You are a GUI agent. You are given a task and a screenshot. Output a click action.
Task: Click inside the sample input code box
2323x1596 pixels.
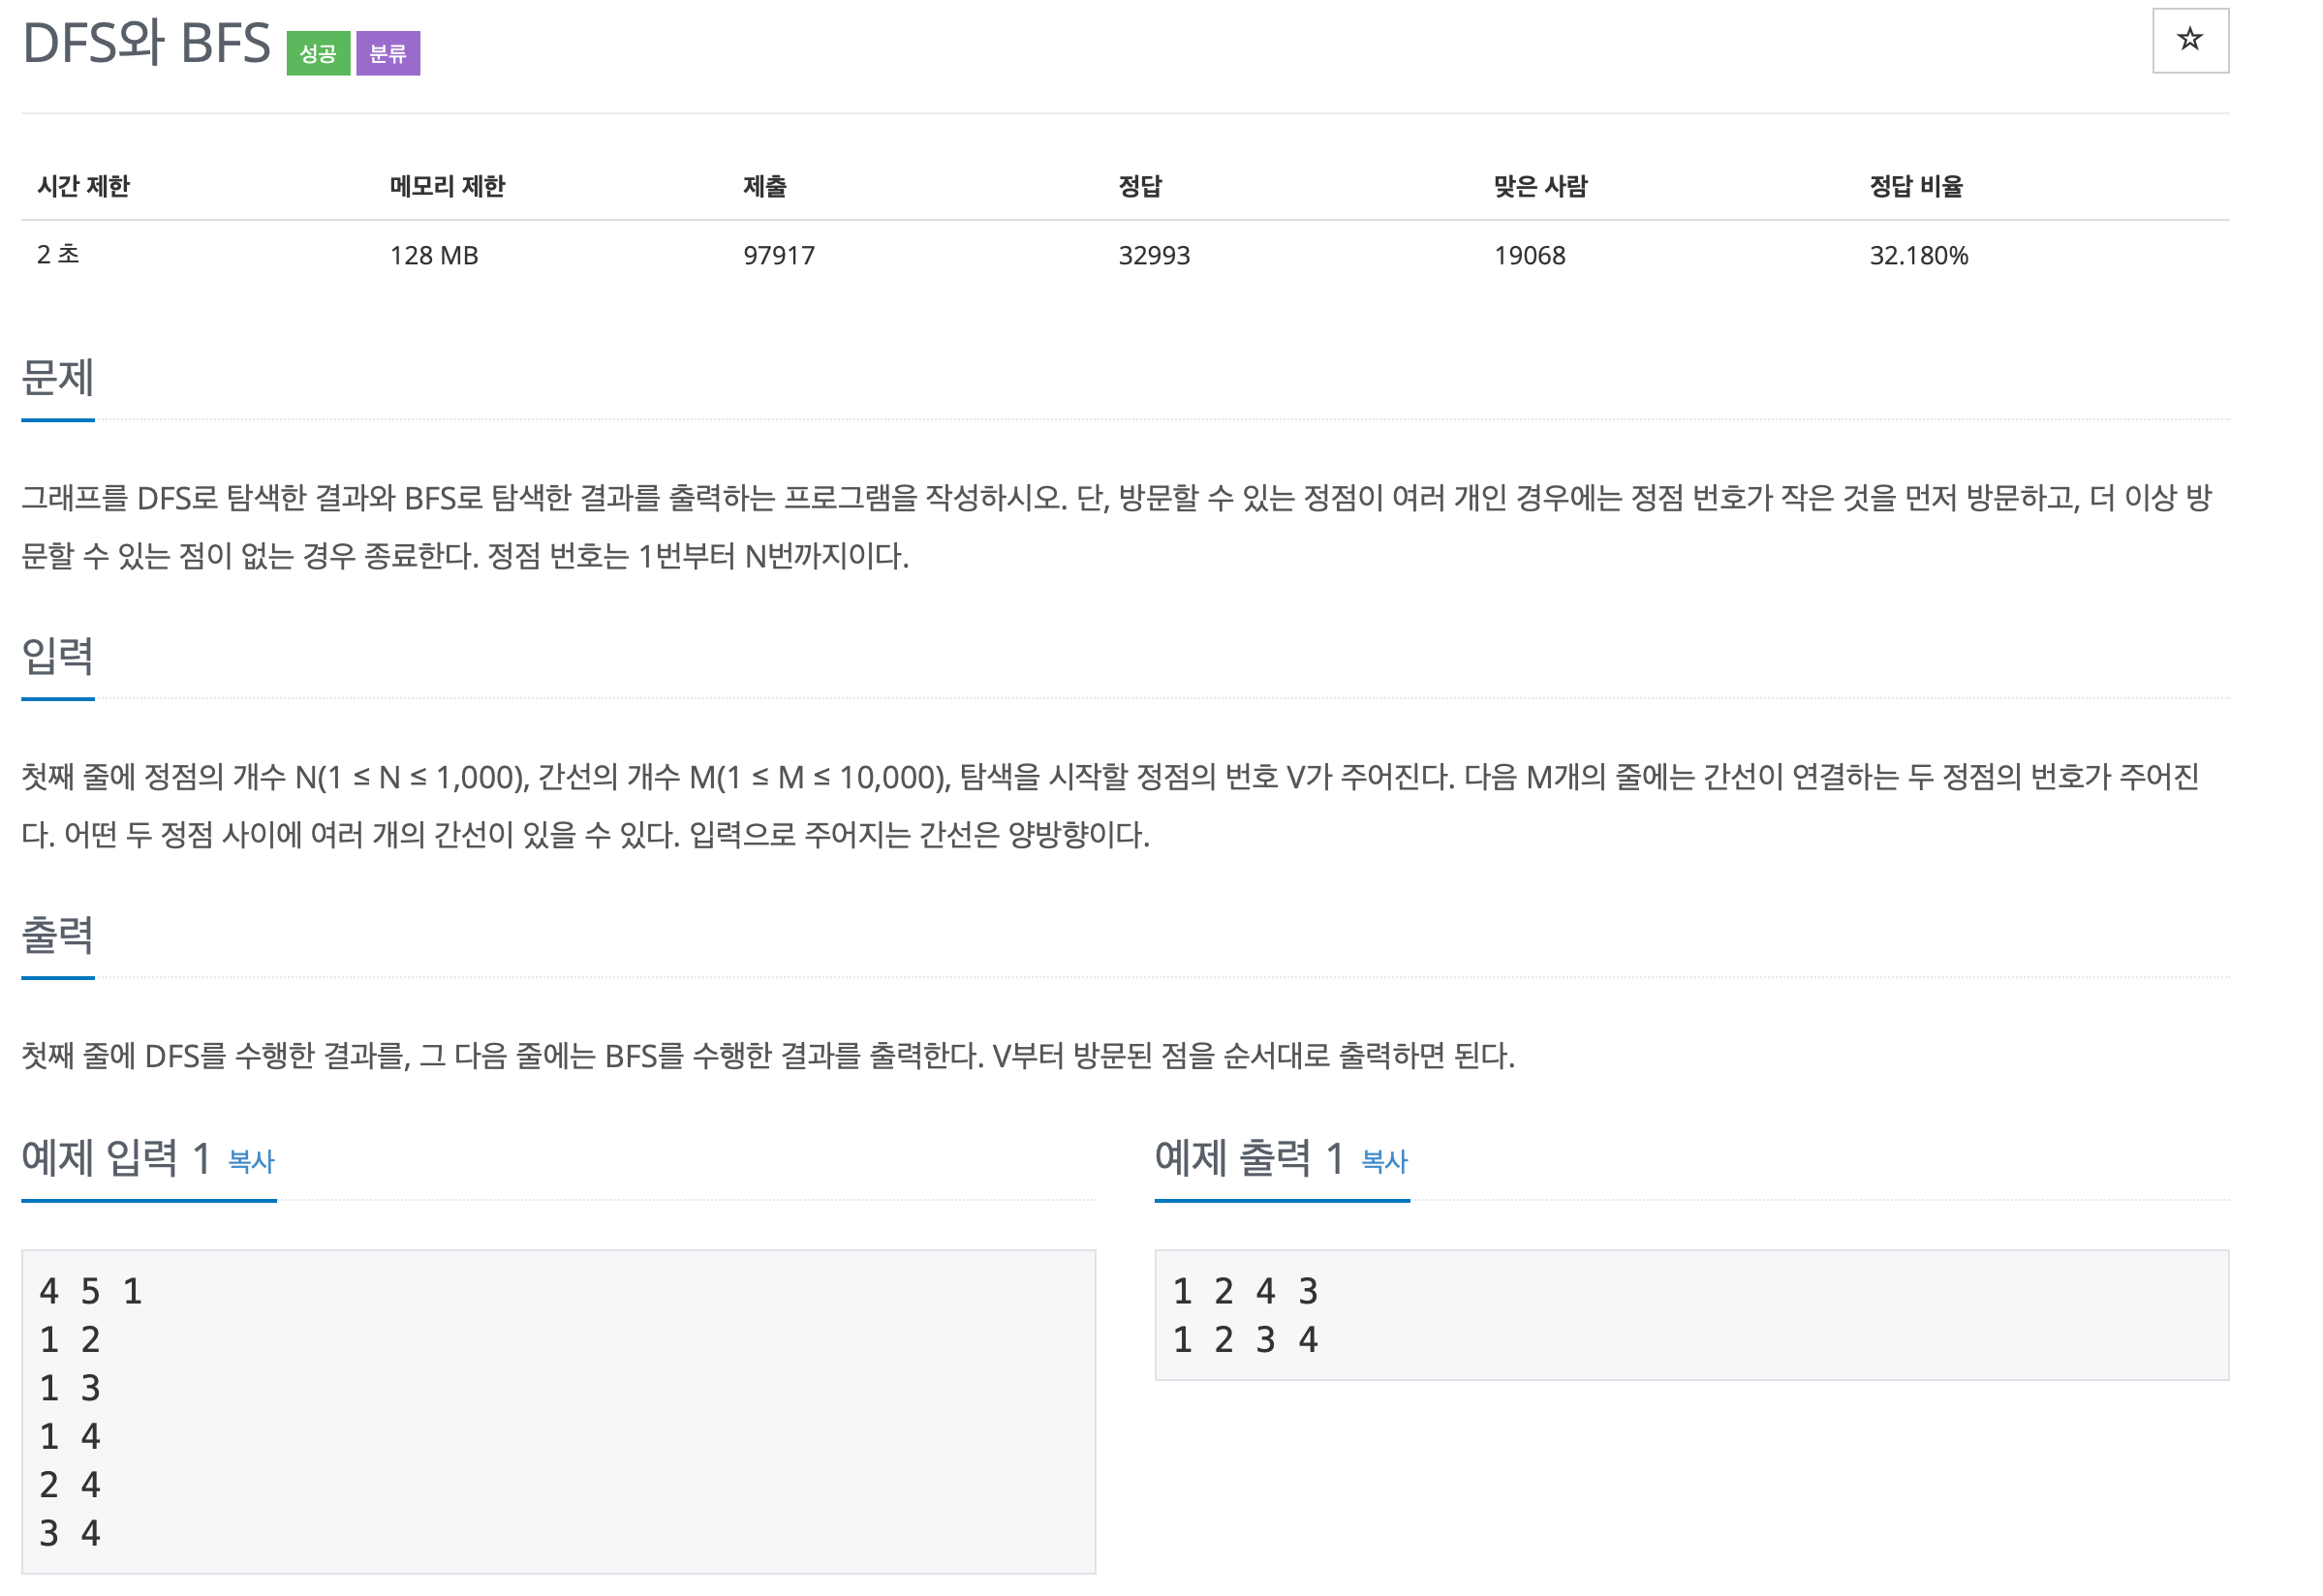(558, 1410)
